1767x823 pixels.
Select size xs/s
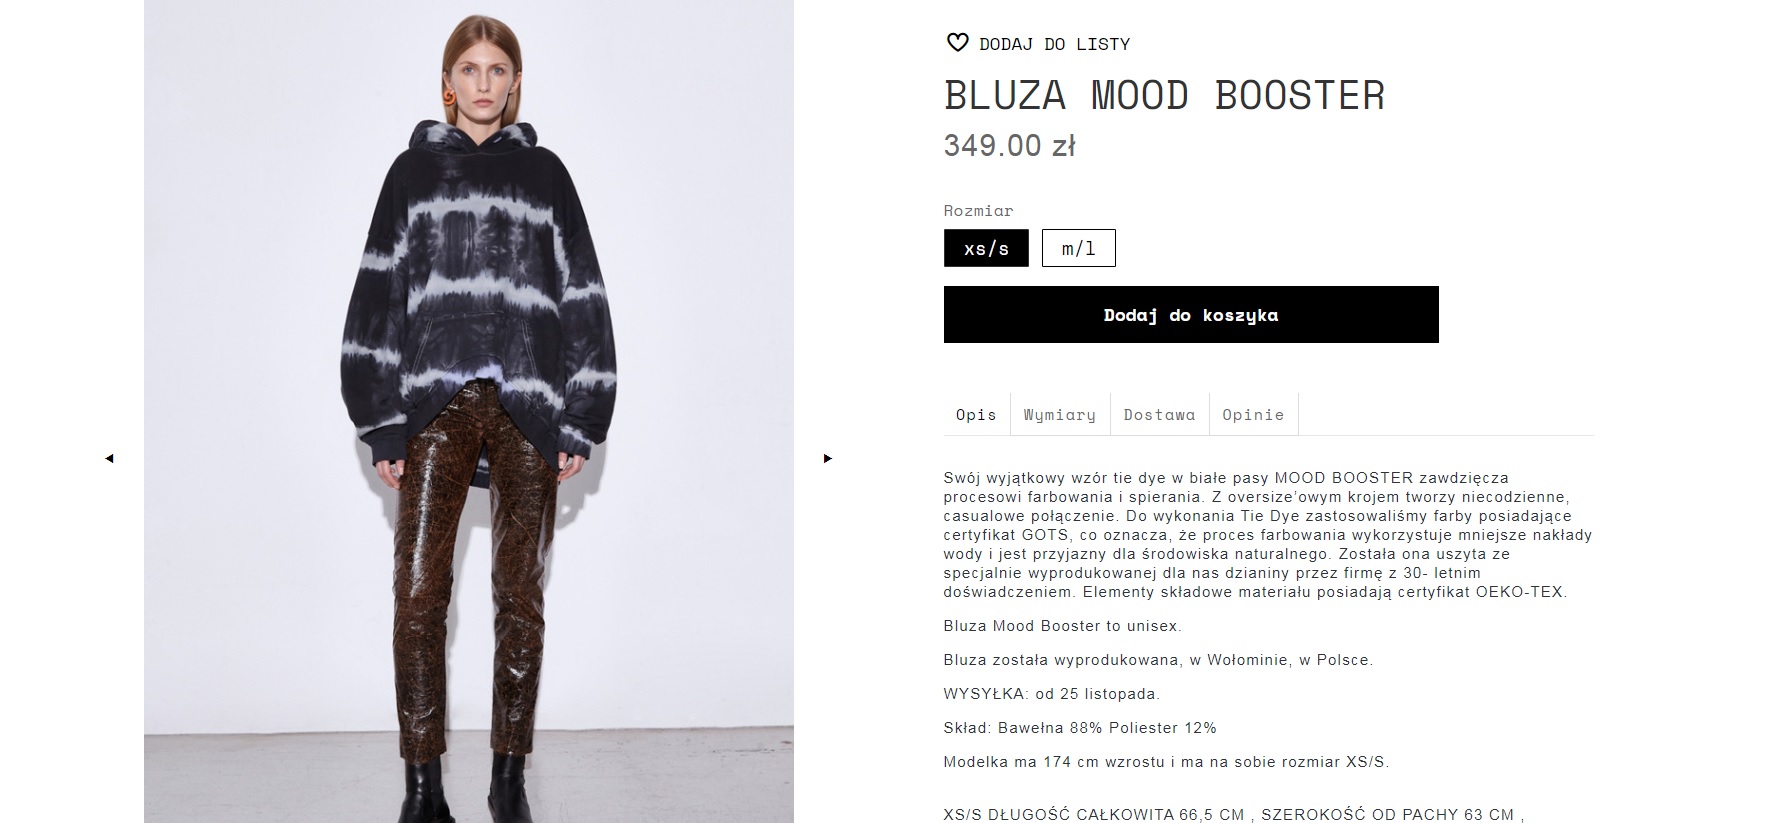(986, 248)
